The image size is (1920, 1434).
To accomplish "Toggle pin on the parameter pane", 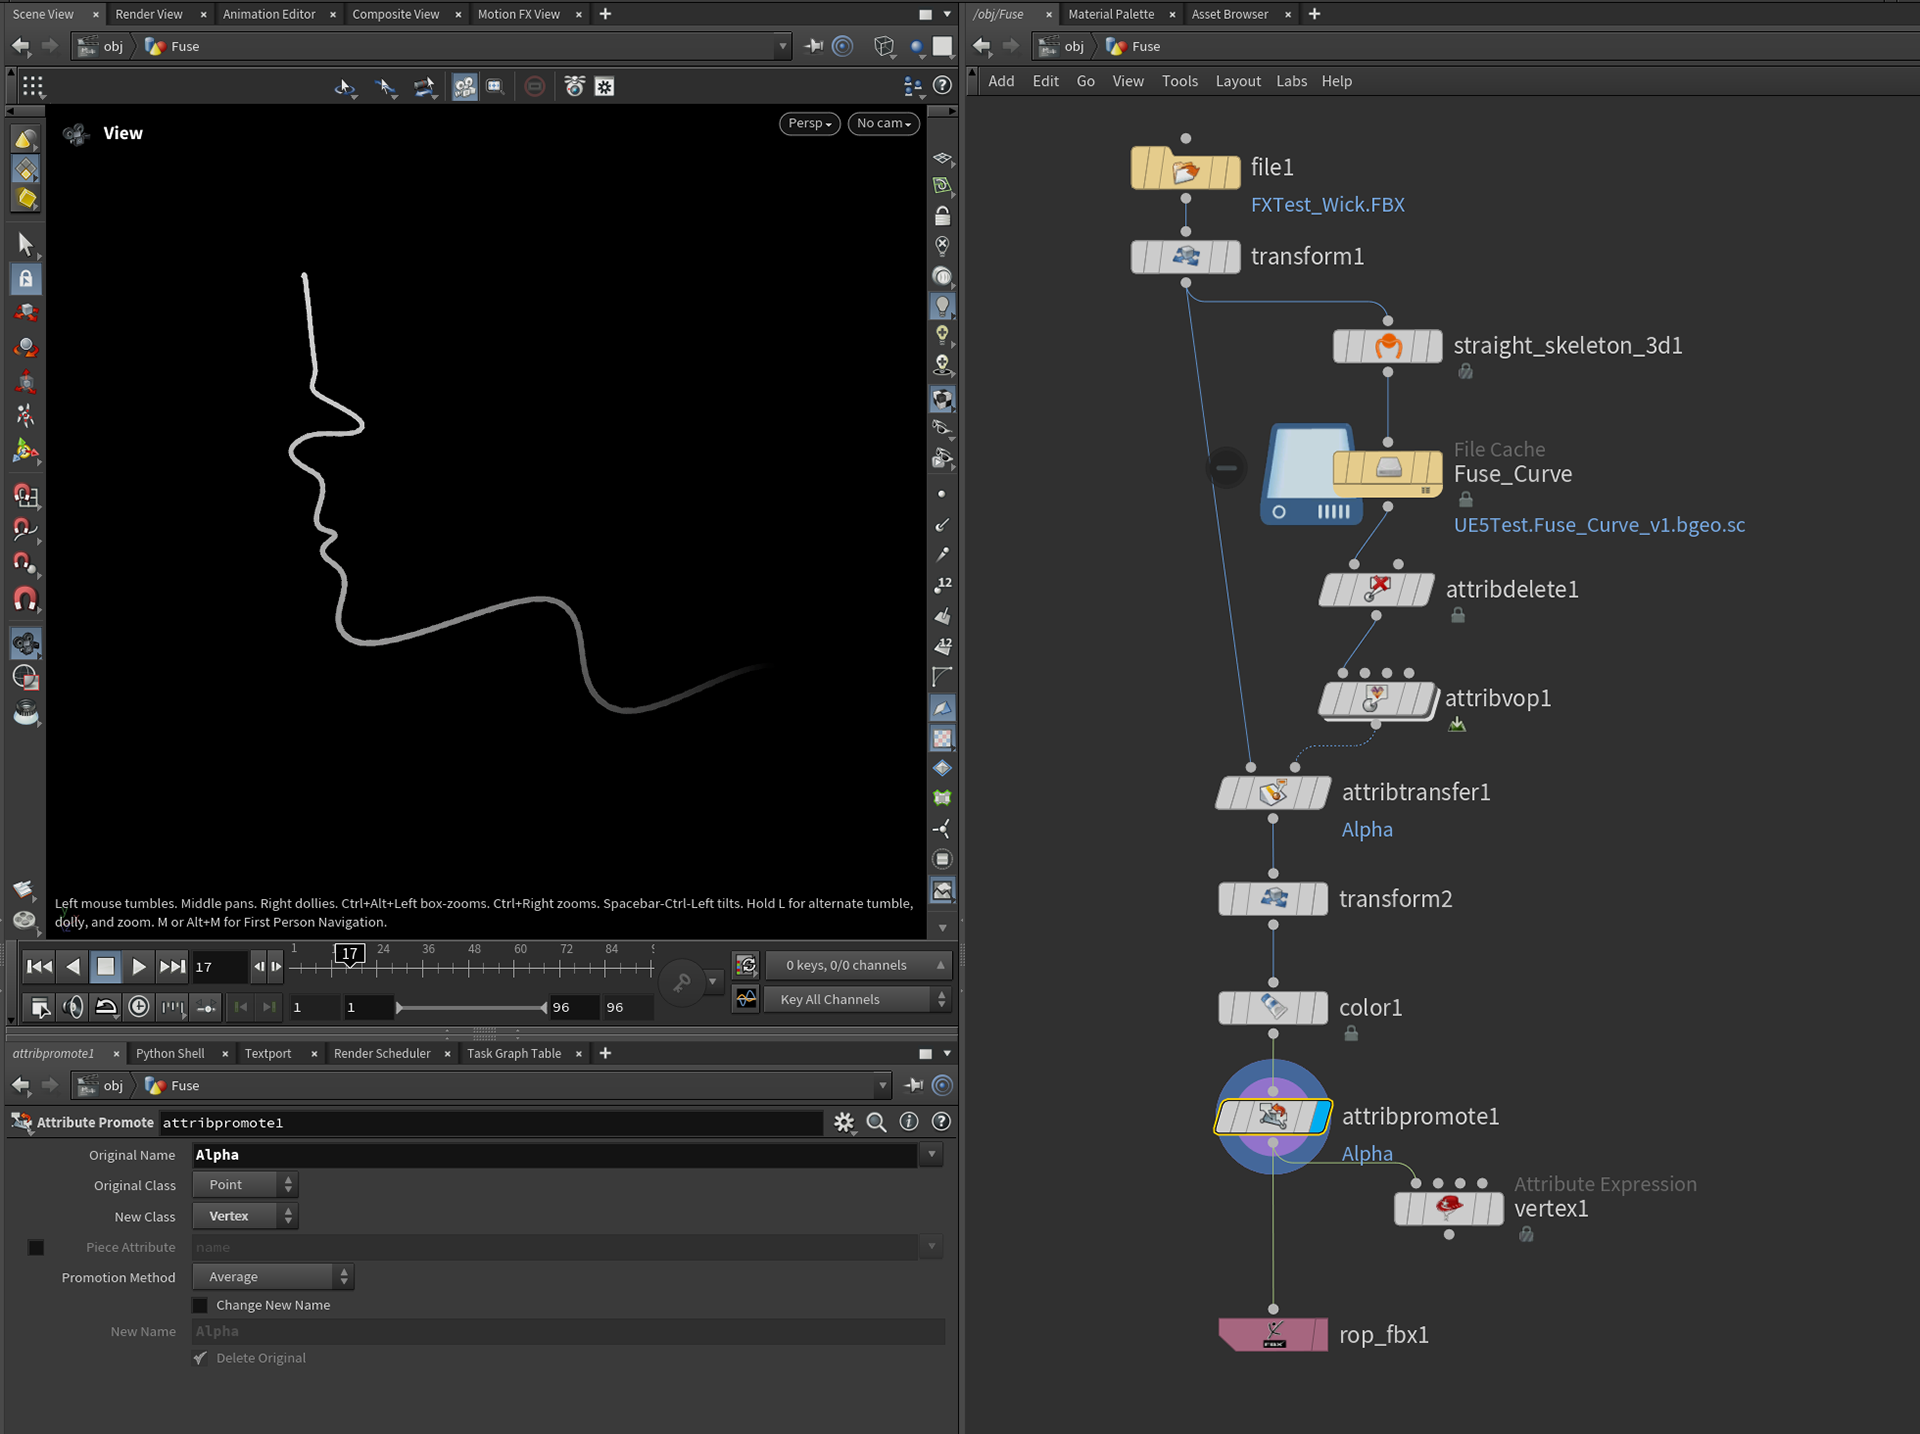I will 913,1085.
